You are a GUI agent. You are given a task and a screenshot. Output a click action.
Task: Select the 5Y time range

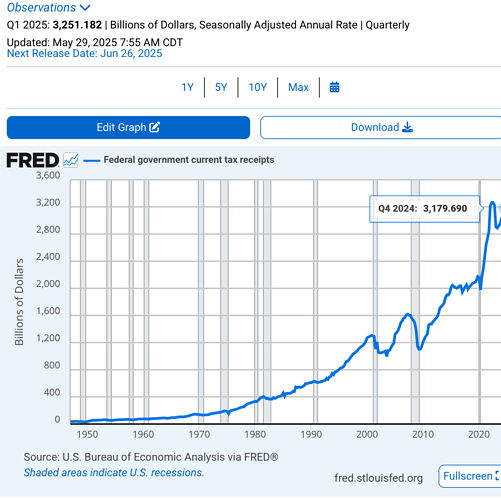tap(221, 87)
